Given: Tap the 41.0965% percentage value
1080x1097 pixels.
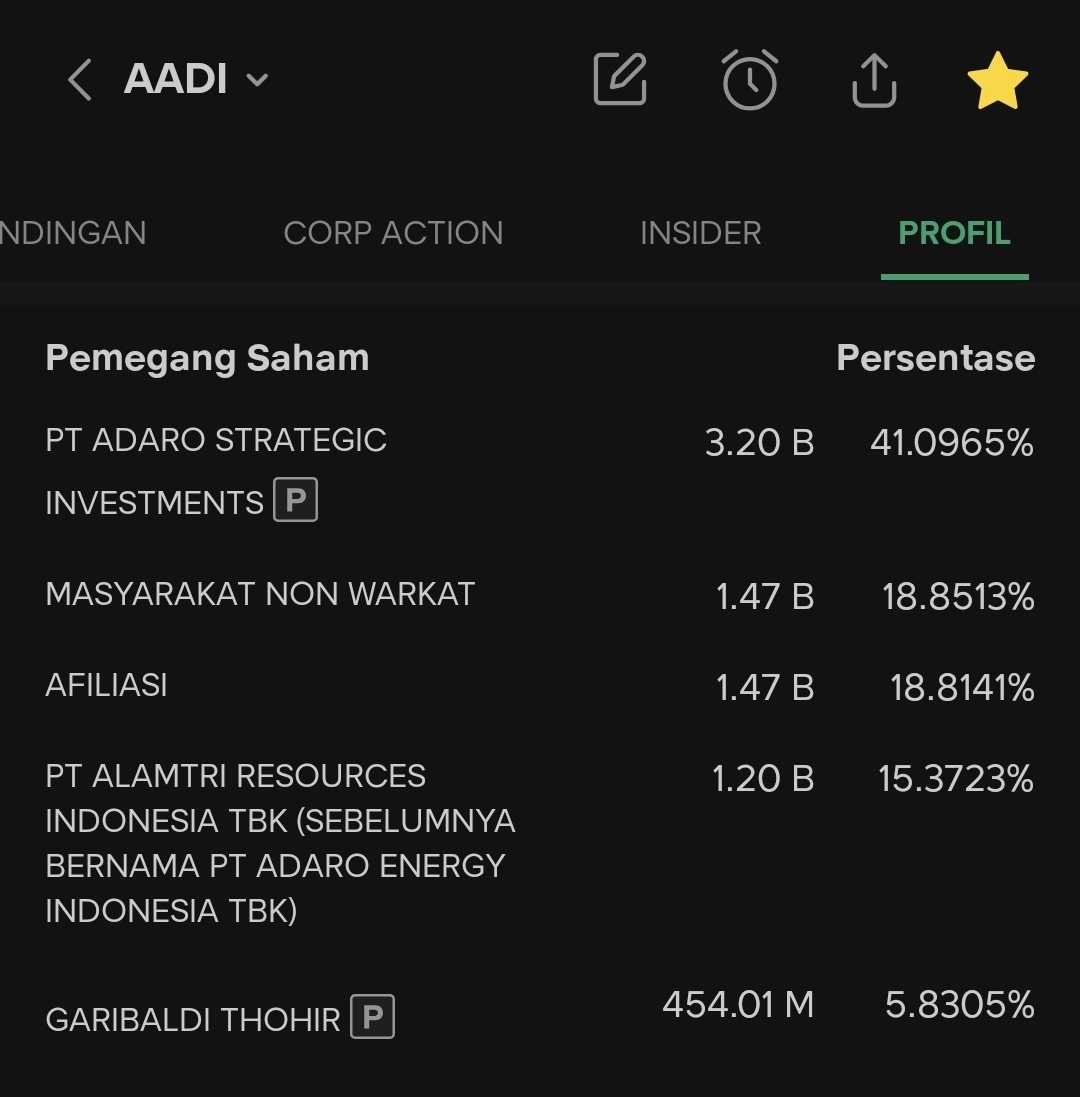Looking at the screenshot, I should pyautogui.click(x=951, y=442).
